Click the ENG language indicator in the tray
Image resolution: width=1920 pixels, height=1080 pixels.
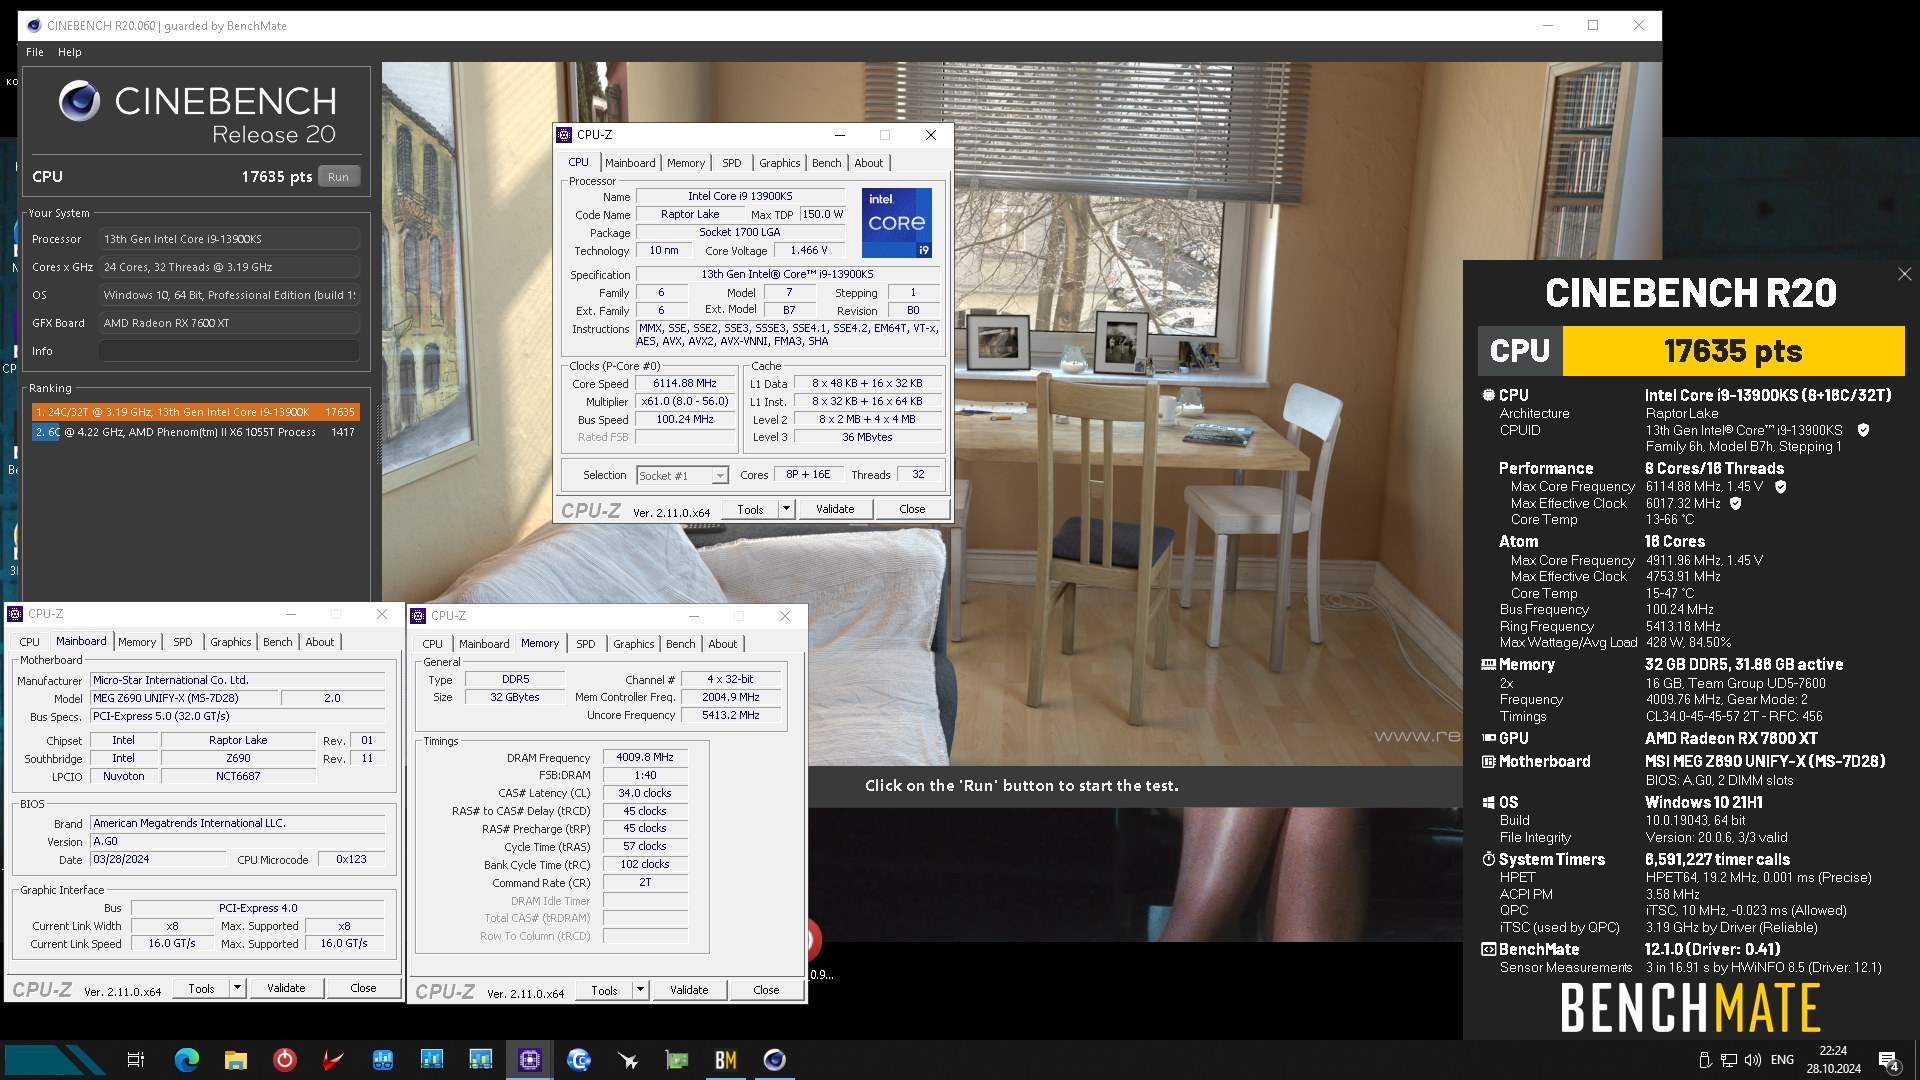(1782, 1060)
